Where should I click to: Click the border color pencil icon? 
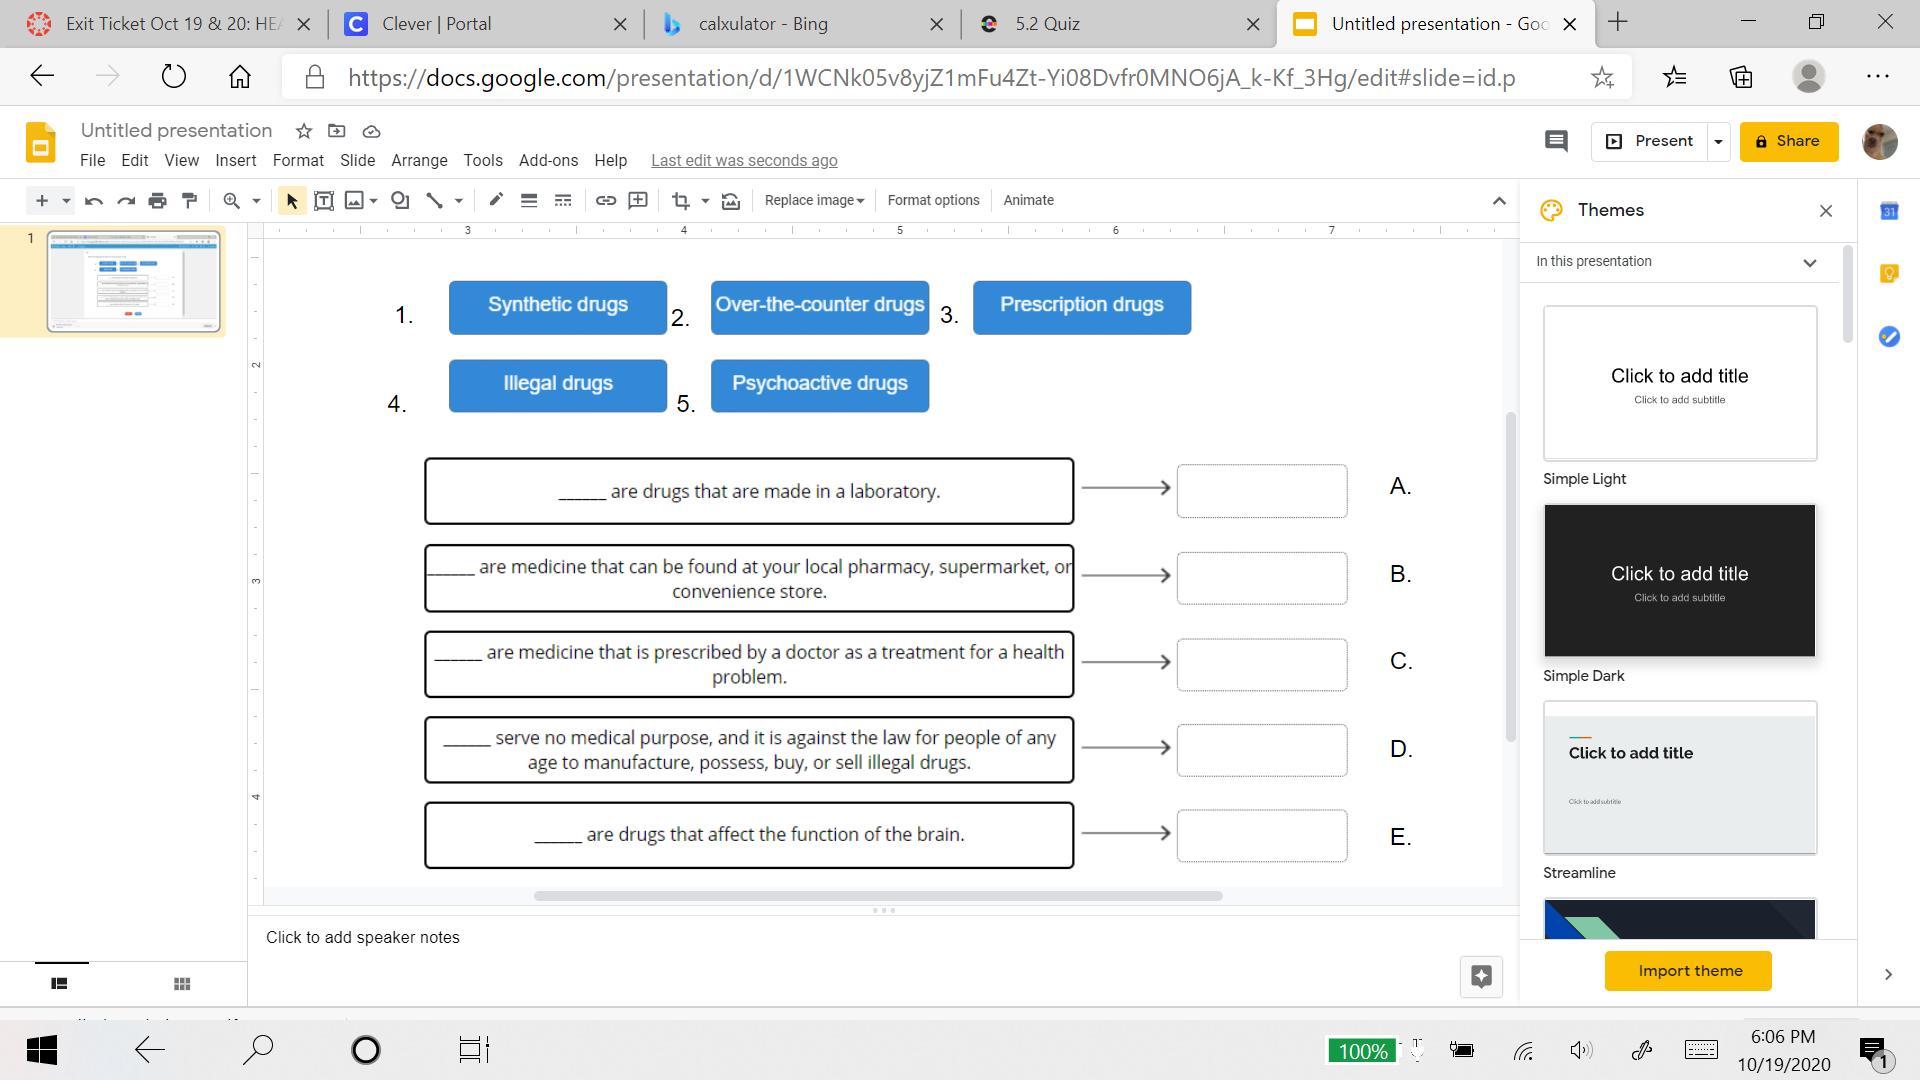495,201
